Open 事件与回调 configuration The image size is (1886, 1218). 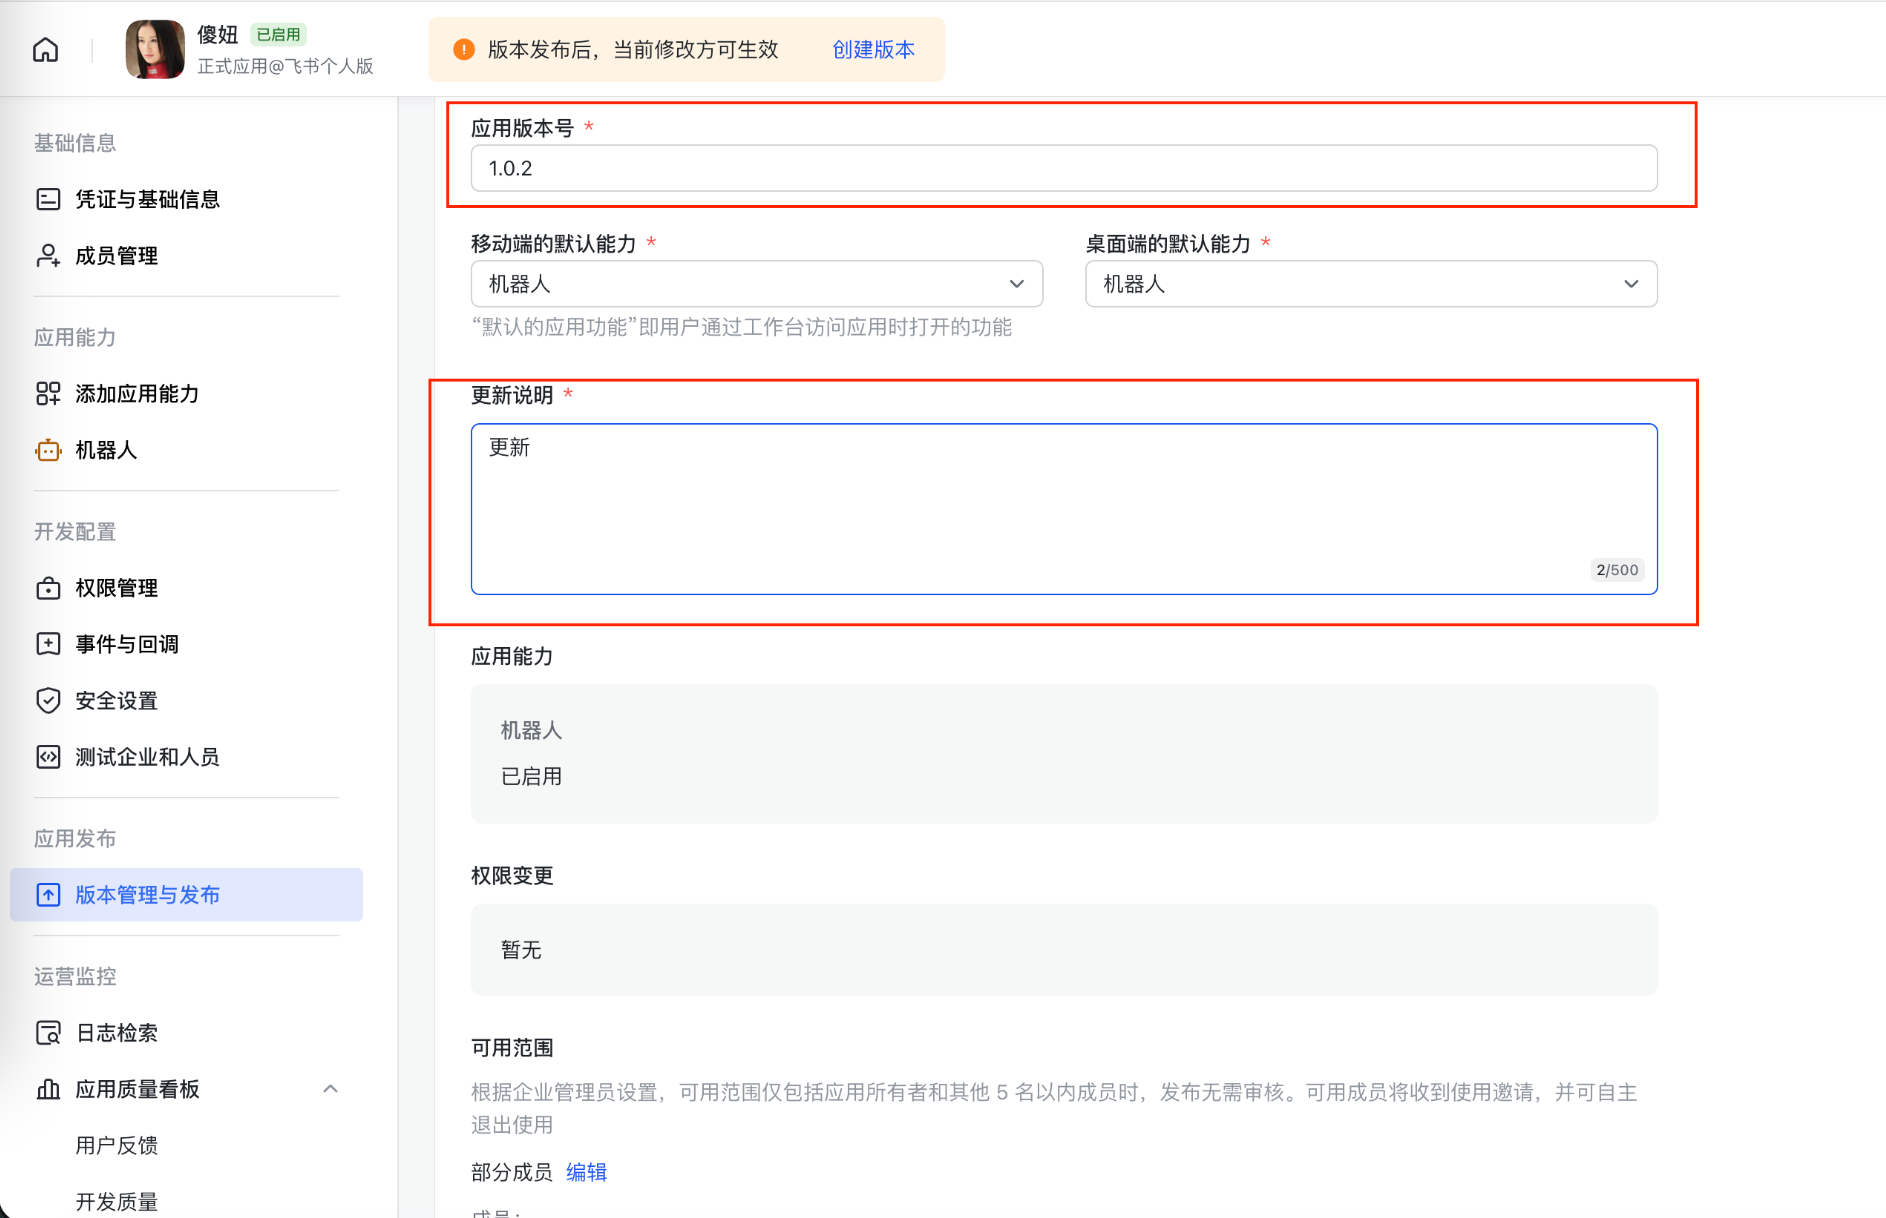(x=48, y=644)
